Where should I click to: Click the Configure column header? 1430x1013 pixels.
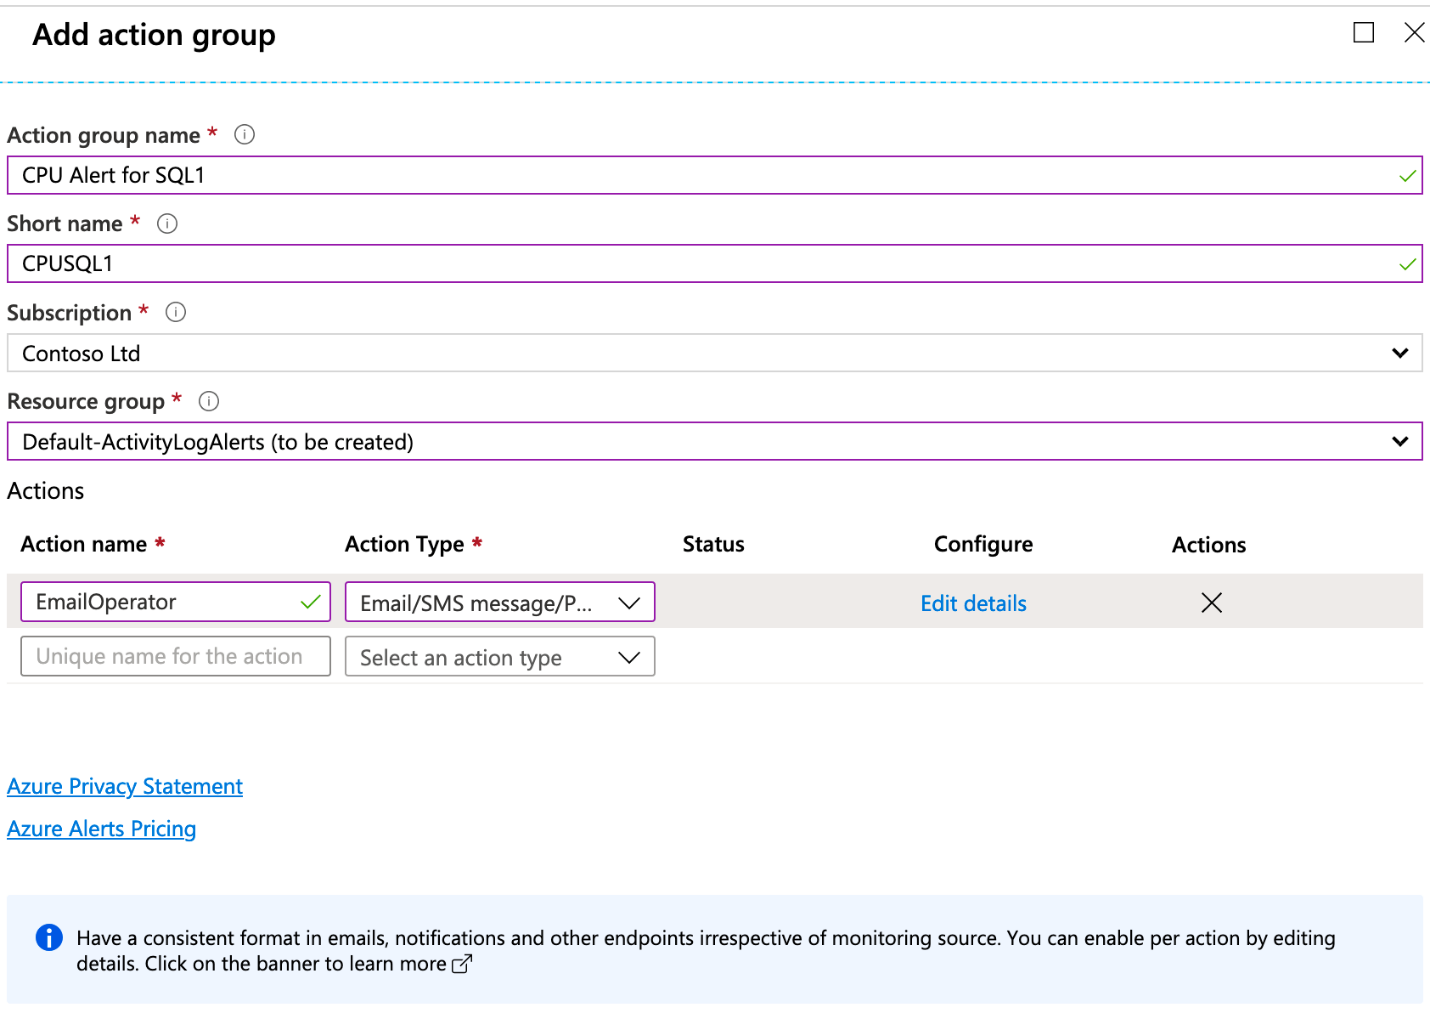click(x=983, y=544)
